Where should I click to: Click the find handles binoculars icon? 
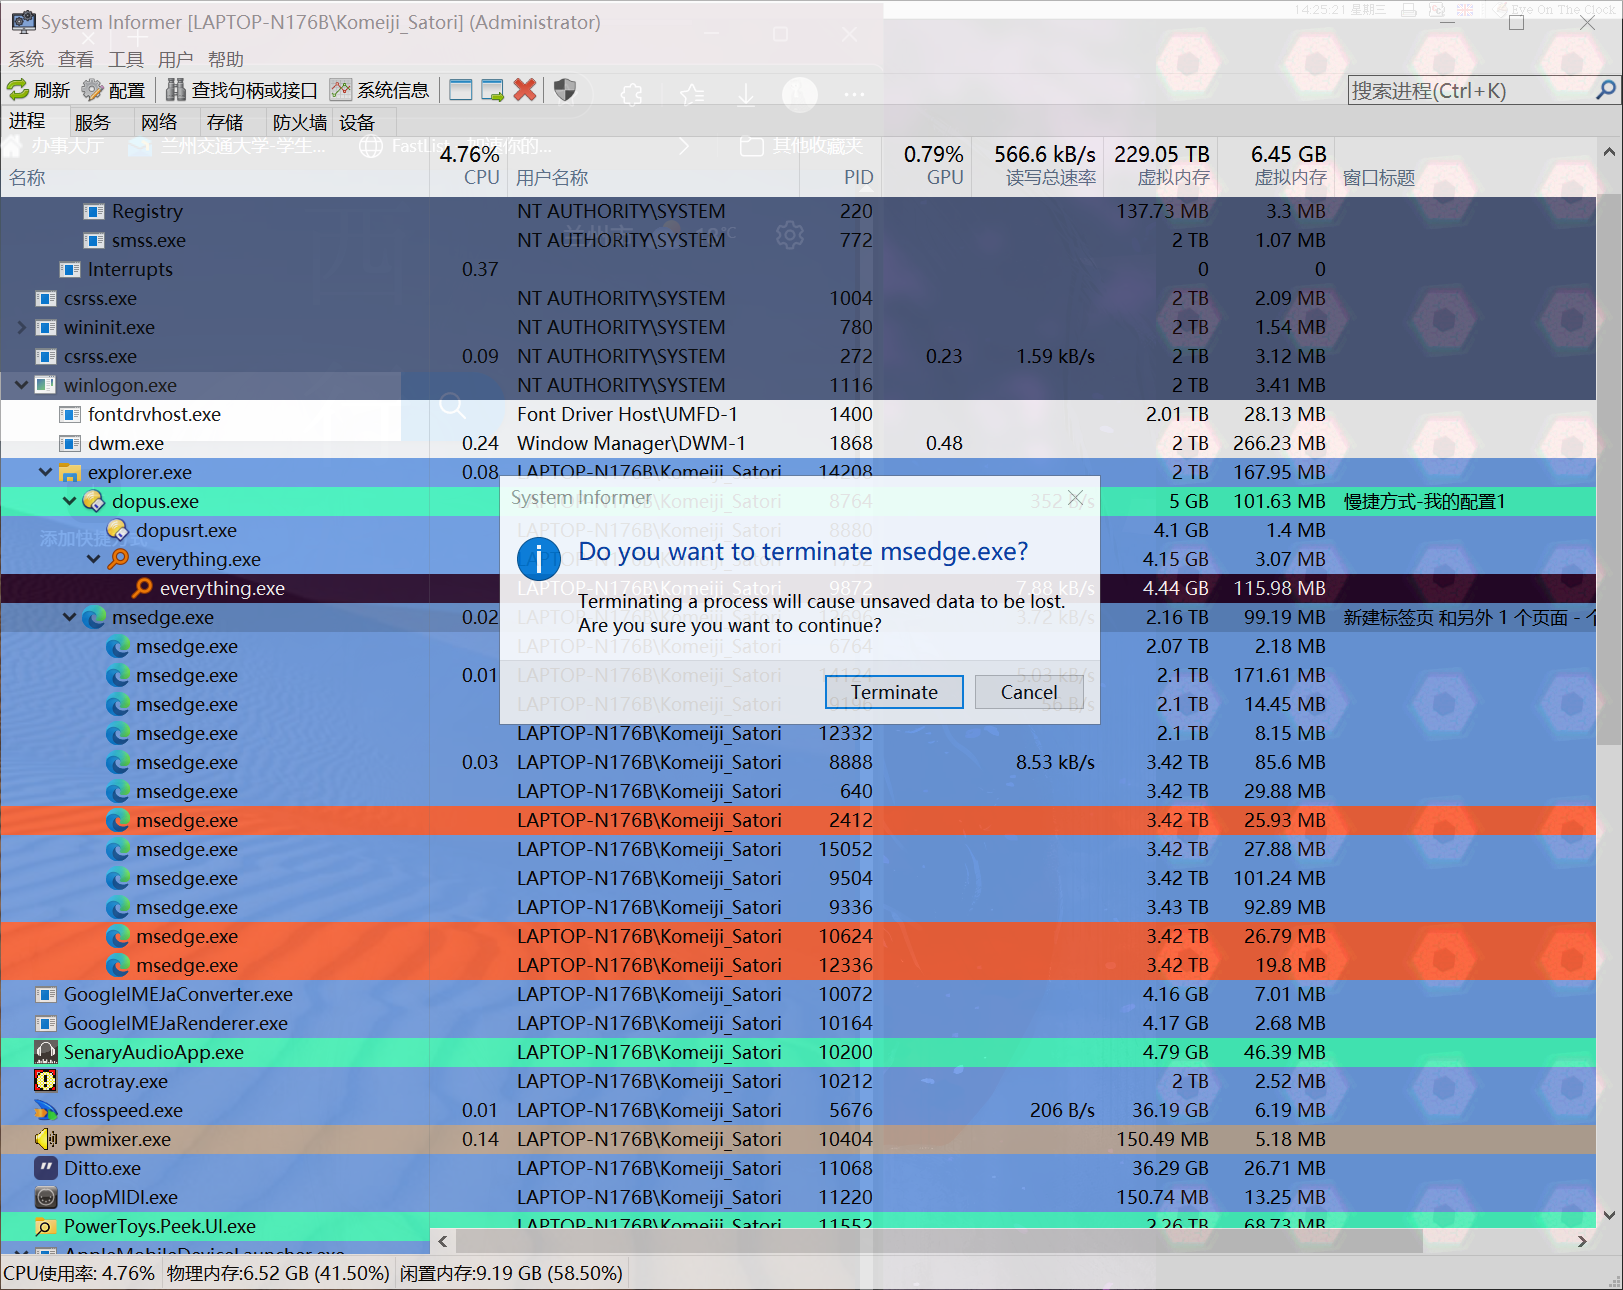[176, 90]
